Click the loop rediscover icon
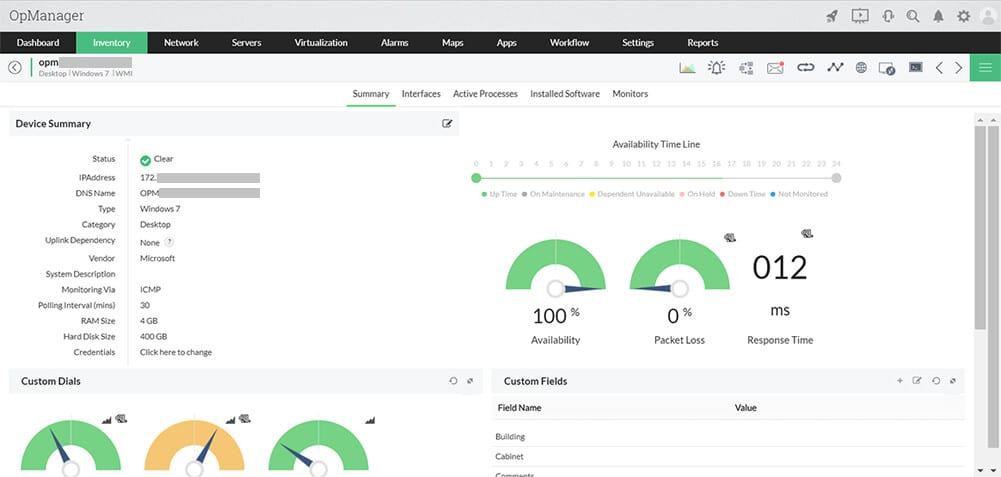Image resolution: width=1001 pixels, height=477 pixels. tap(806, 67)
